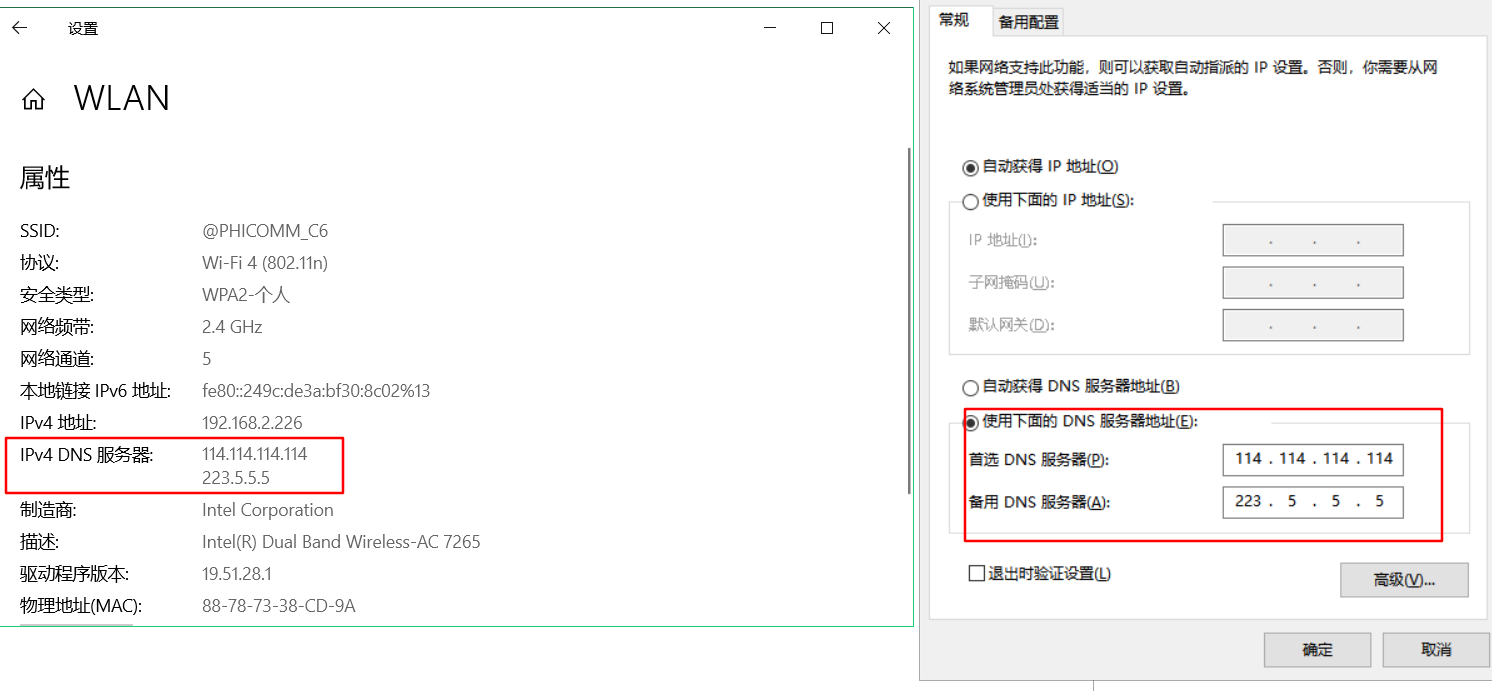Click the IPv4 DNS 服务器 label
The image size is (1492, 691).
pos(87,455)
